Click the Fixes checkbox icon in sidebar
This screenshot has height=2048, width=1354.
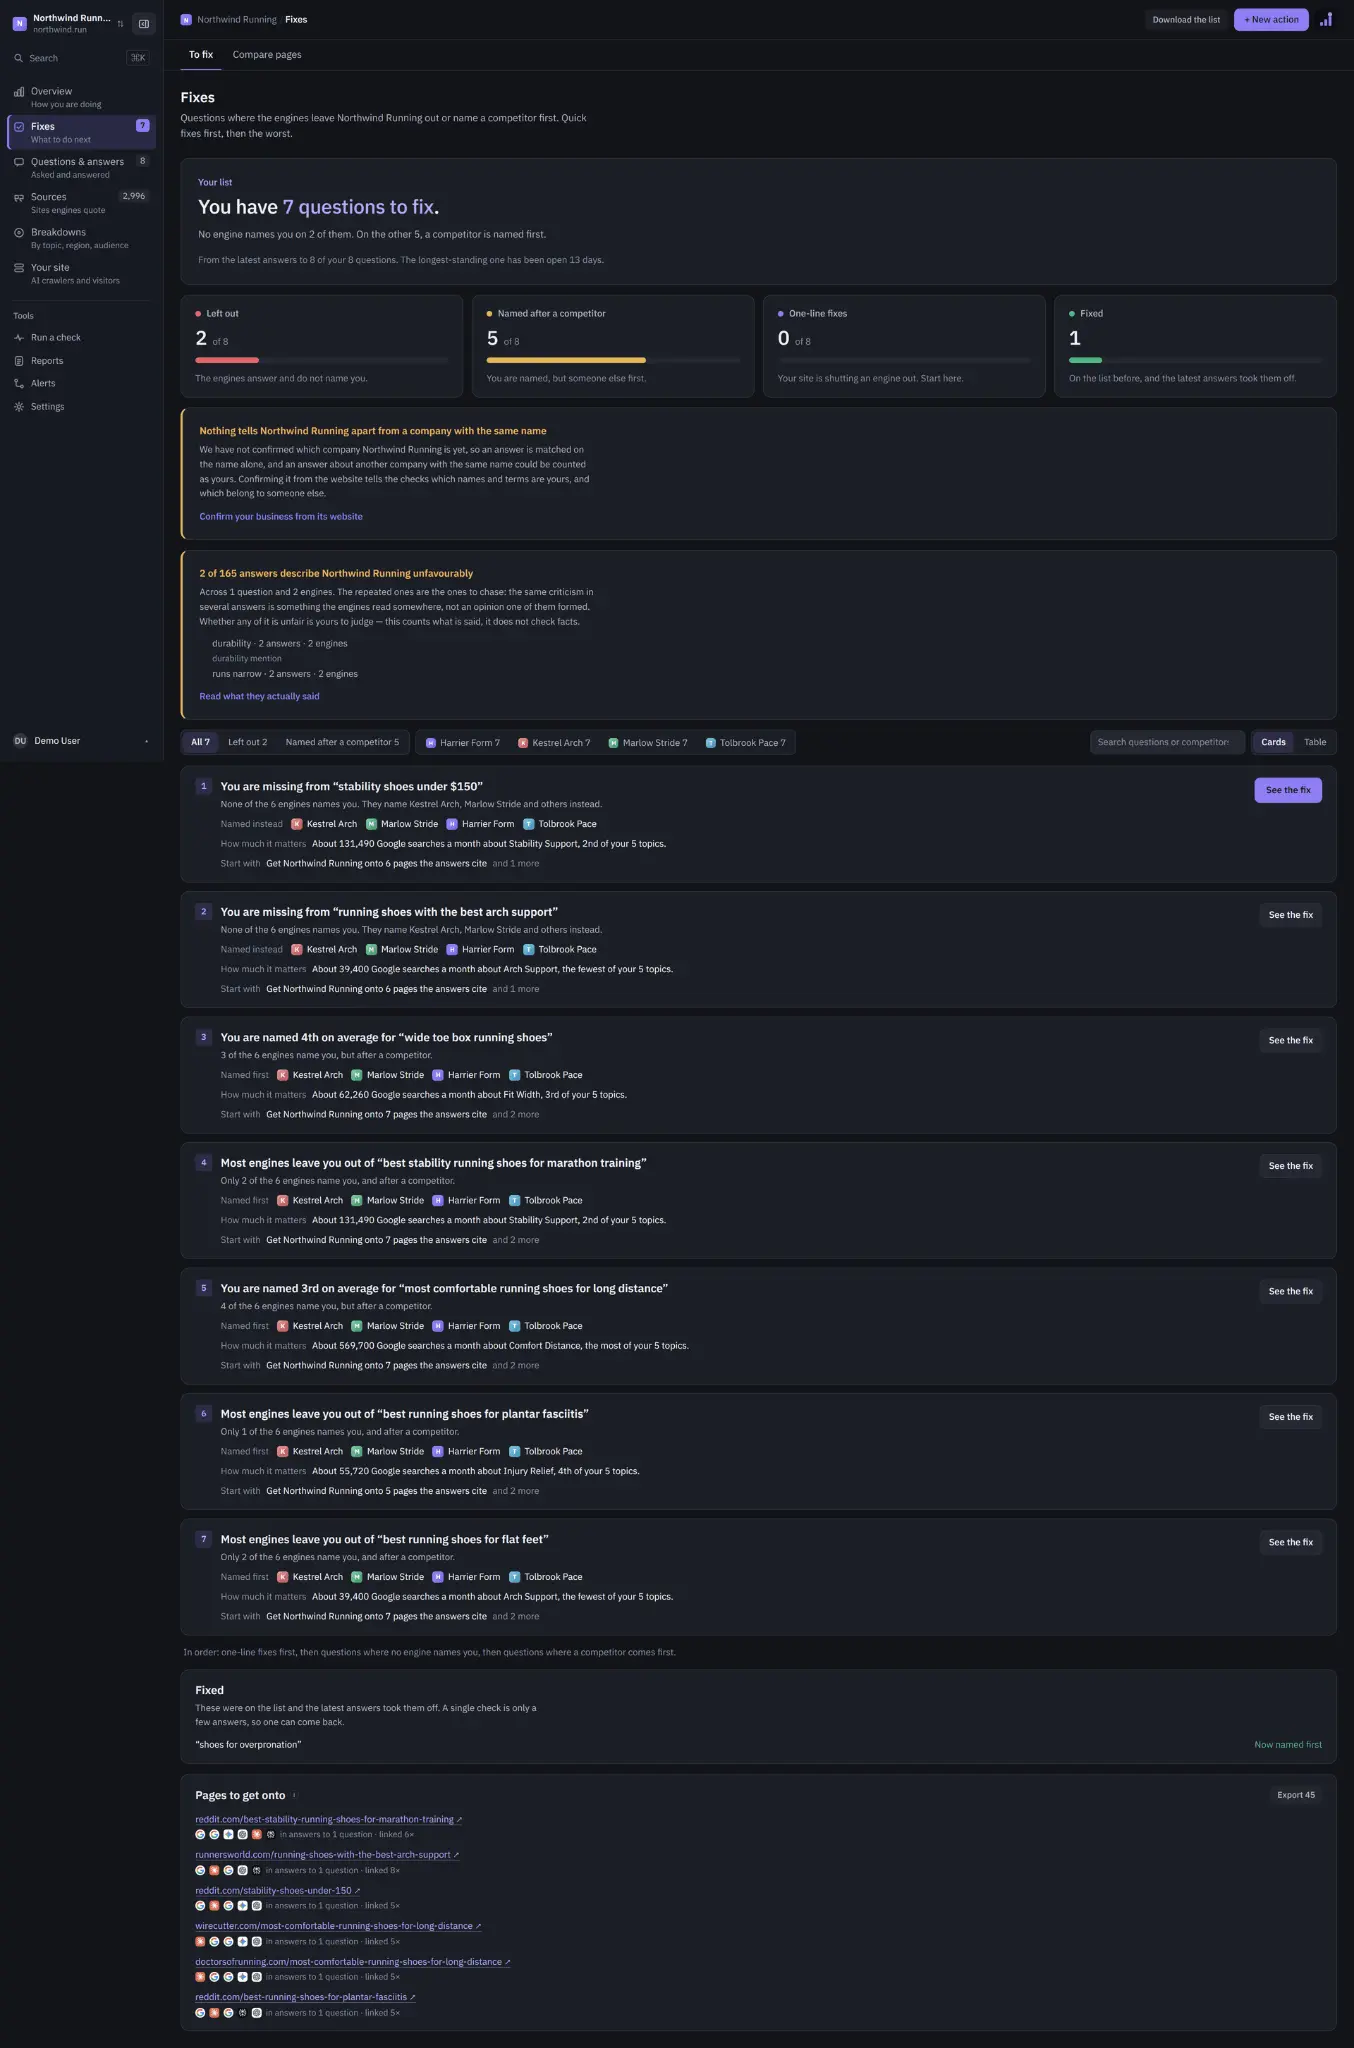19,127
